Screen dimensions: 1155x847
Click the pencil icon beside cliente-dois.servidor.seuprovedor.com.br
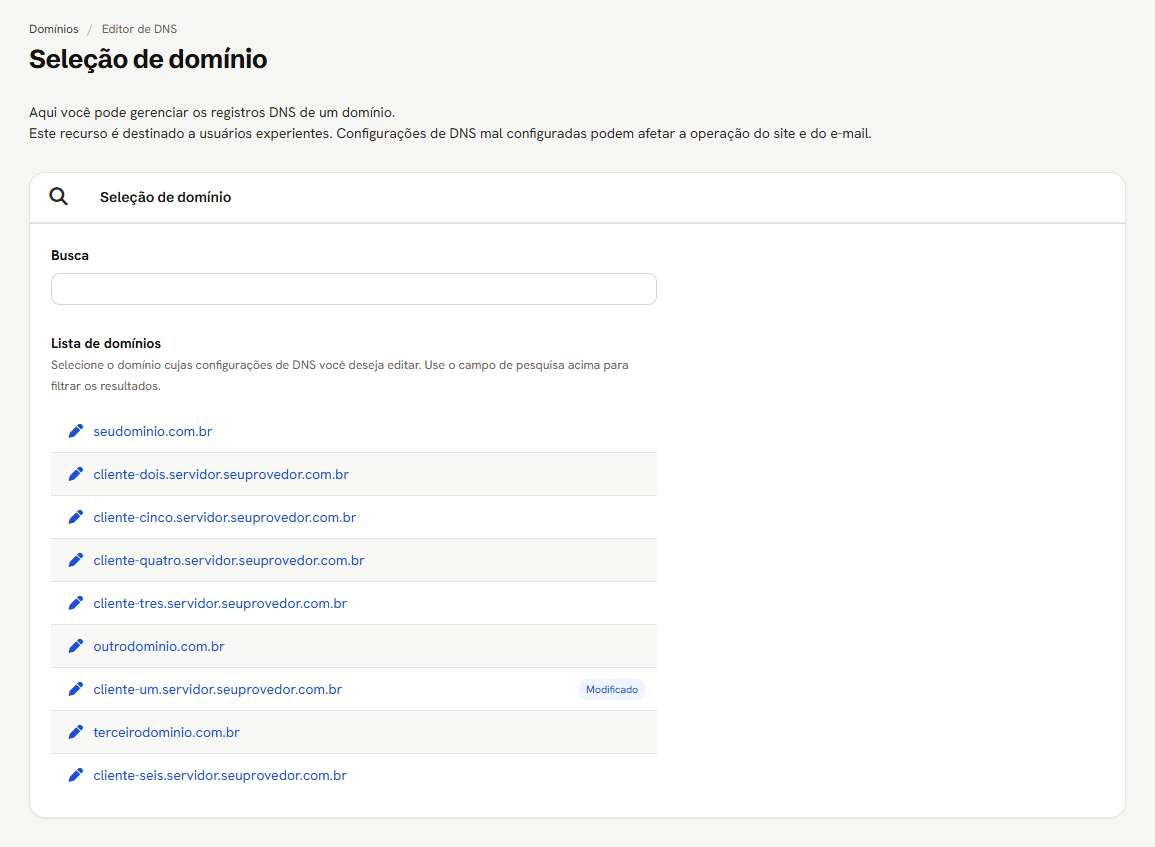click(x=76, y=474)
